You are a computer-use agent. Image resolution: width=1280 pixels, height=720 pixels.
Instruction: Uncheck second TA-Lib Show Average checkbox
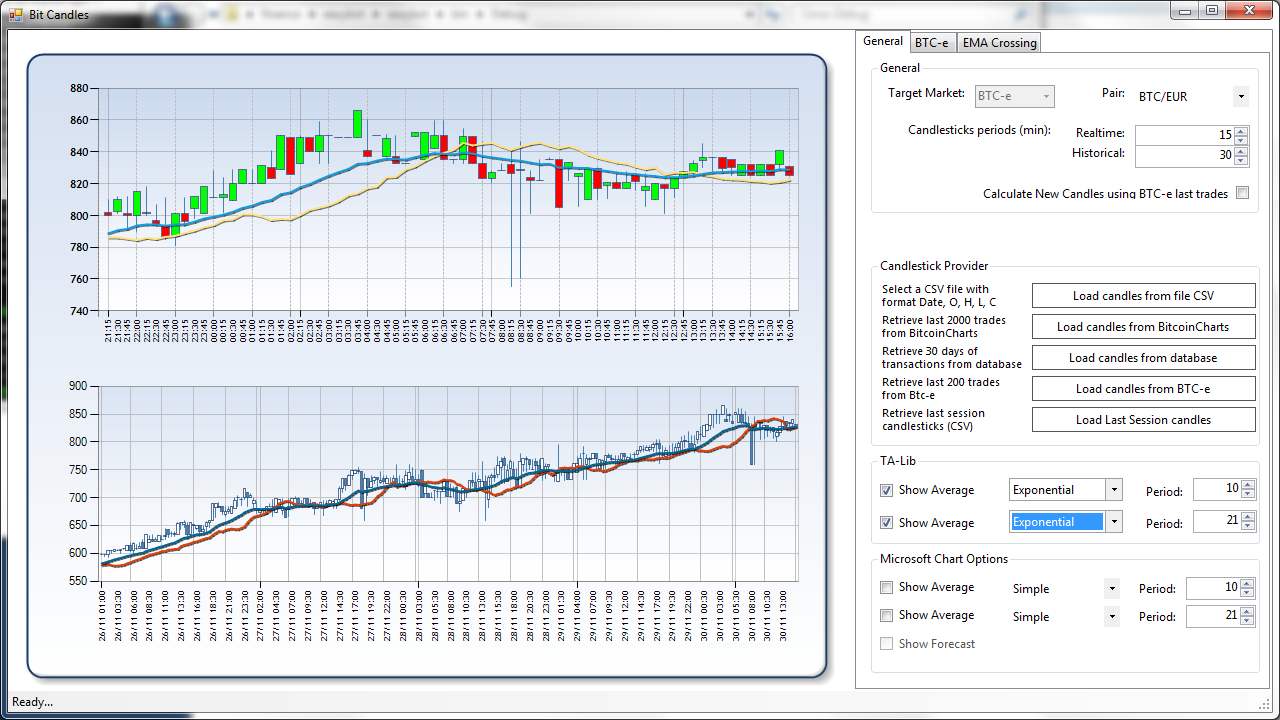(x=886, y=522)
